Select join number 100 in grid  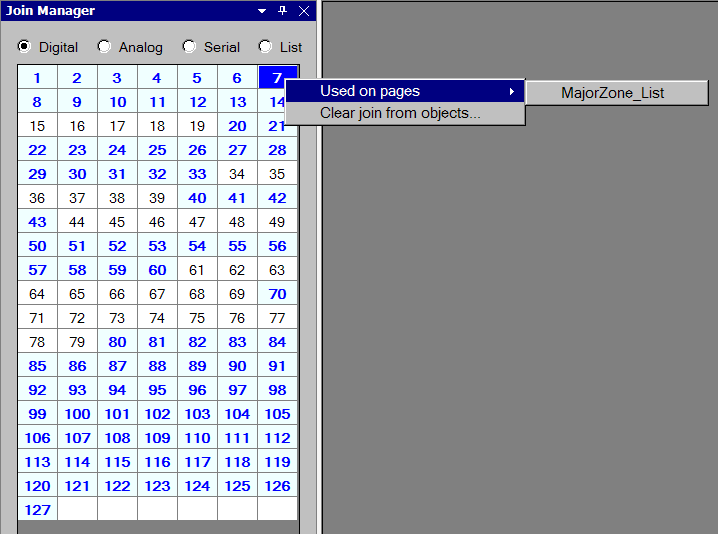pos(77,414)
